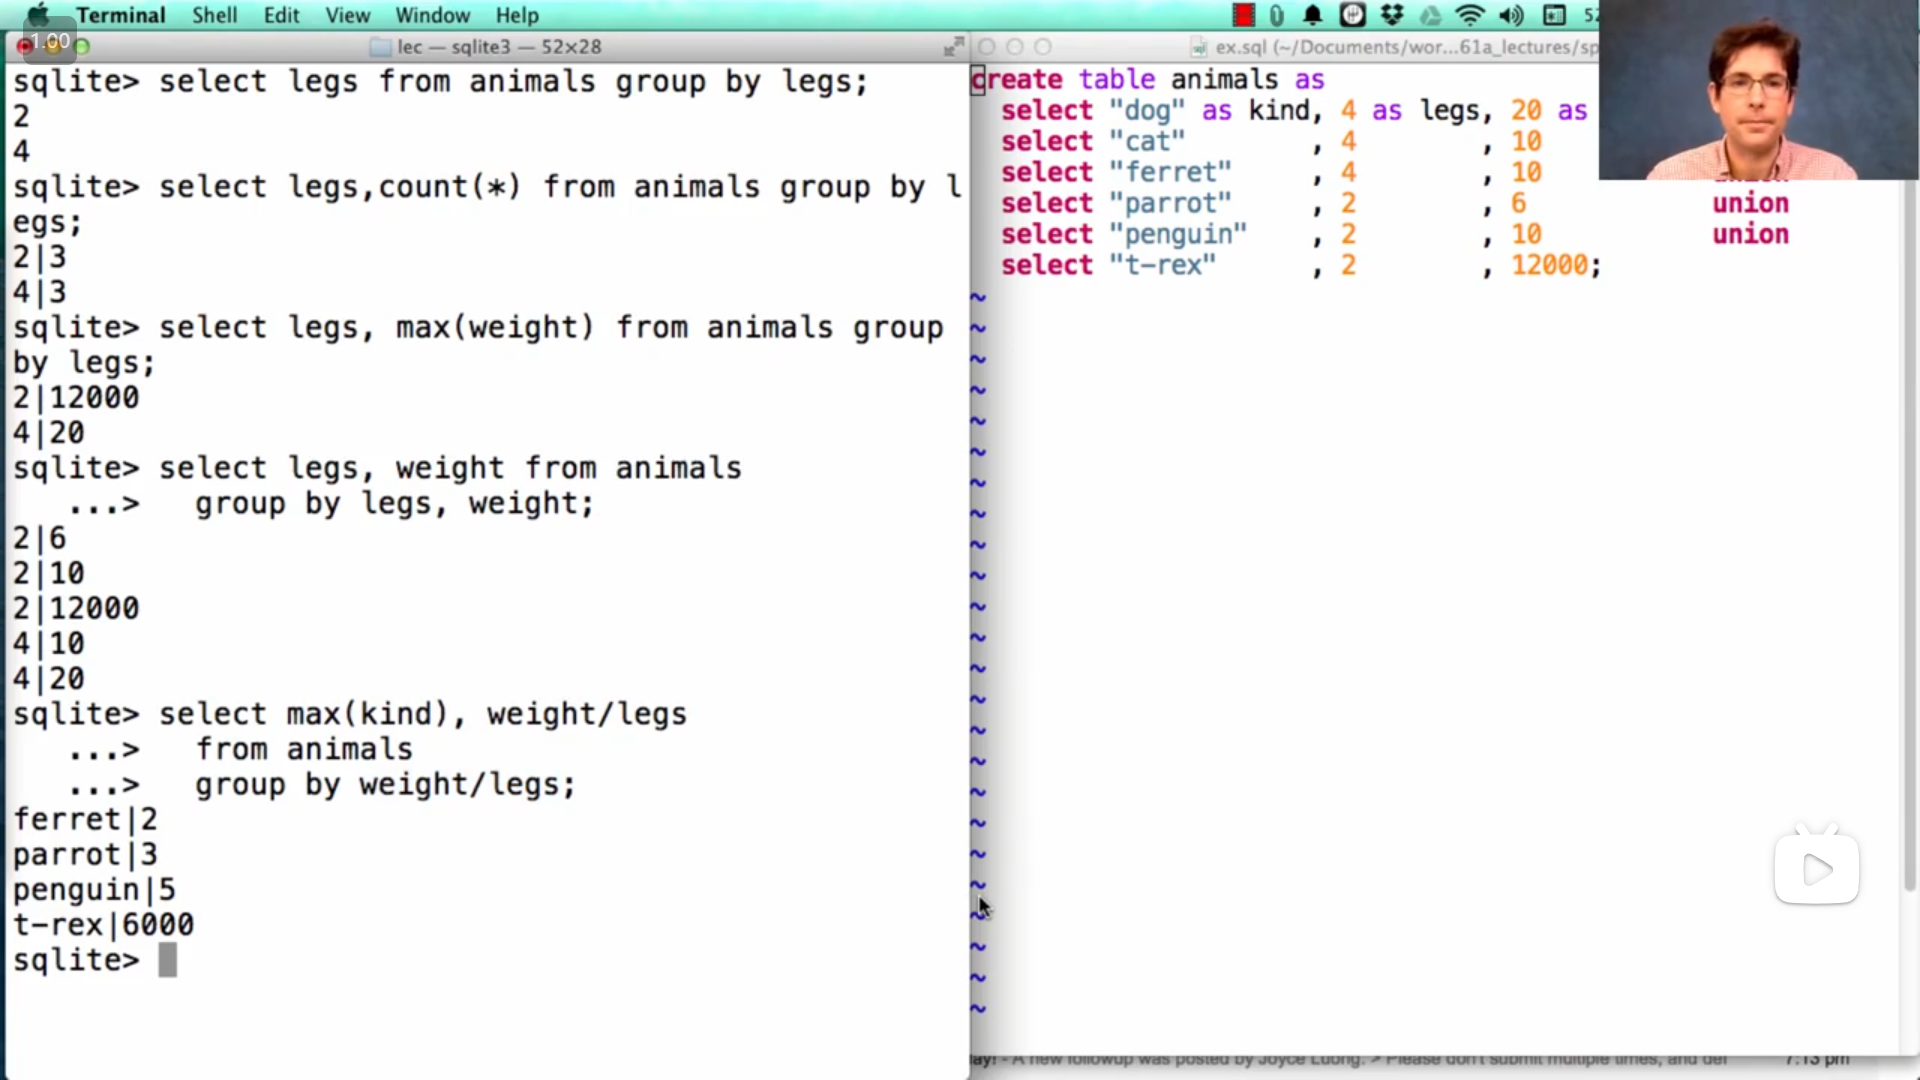The image size is (1920, 1080).
Task: Open the notification bell menu bar icon
Action: click(x=1313, y=15)
